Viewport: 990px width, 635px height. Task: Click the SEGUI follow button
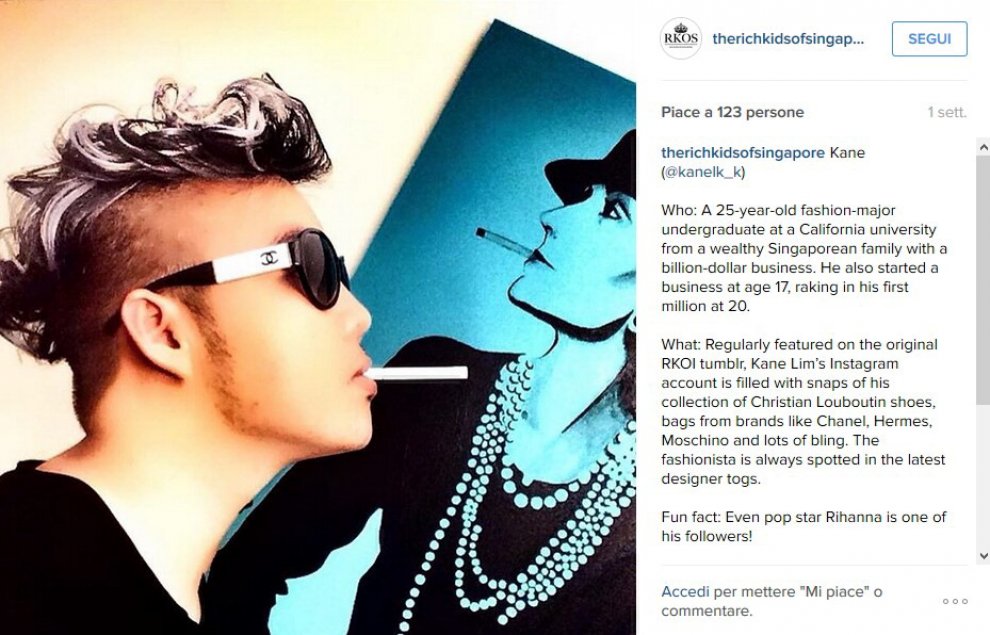click(929, 39)
